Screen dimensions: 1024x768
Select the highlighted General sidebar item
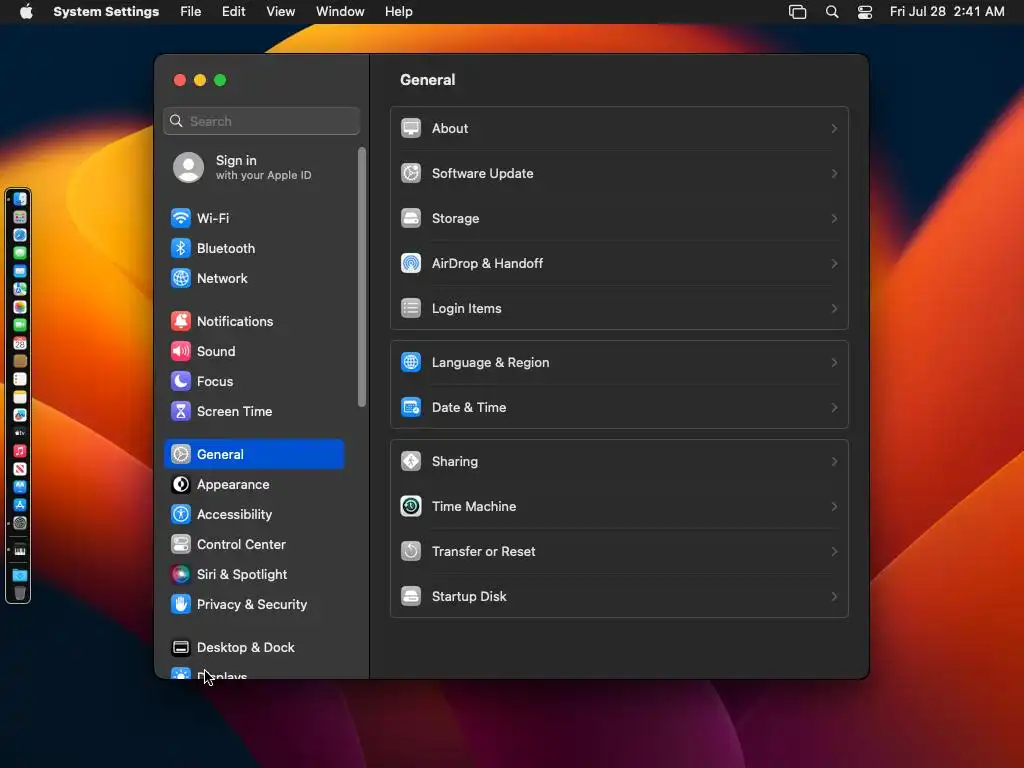254,455
